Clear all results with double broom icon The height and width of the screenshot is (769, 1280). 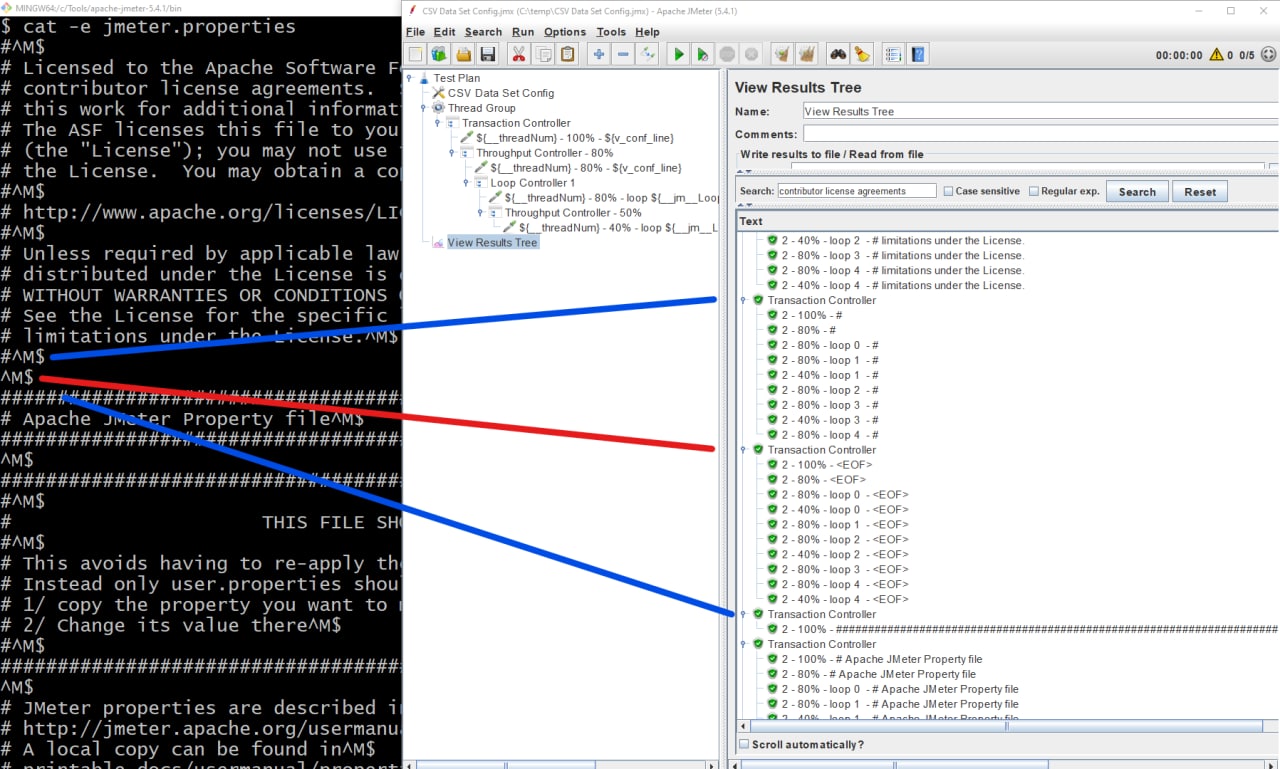(x=807, y=54)
